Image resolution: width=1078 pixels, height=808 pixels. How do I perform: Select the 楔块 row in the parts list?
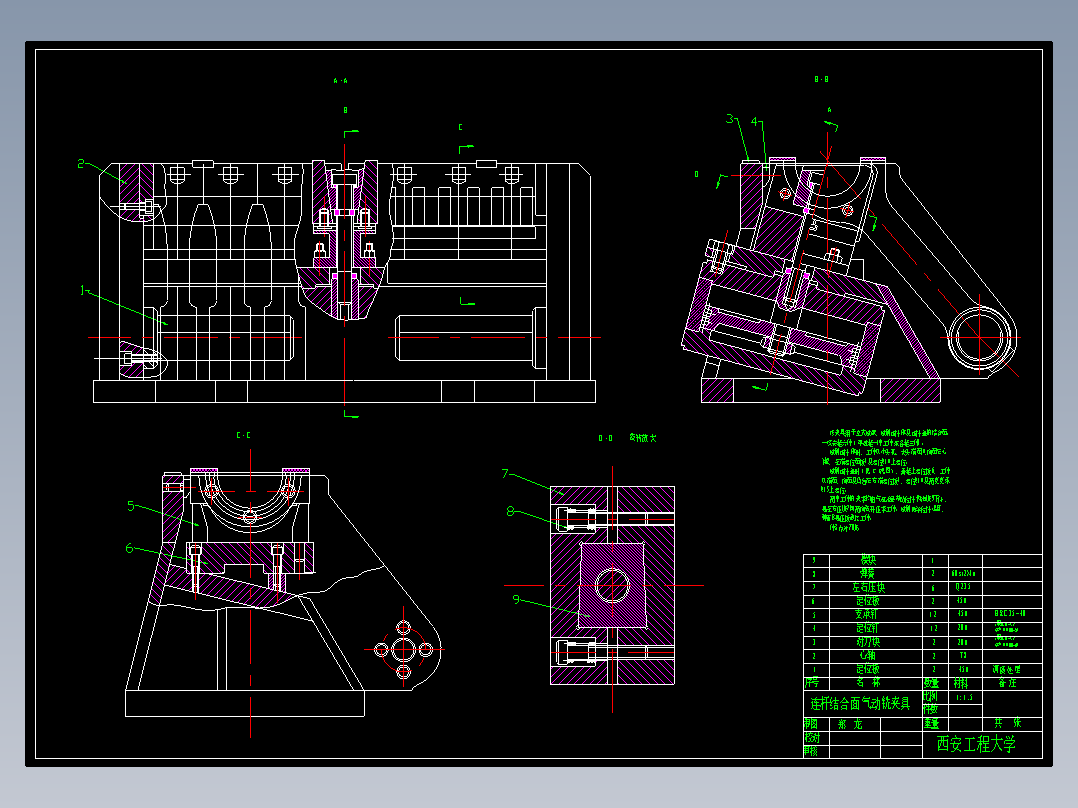[923, 560]
